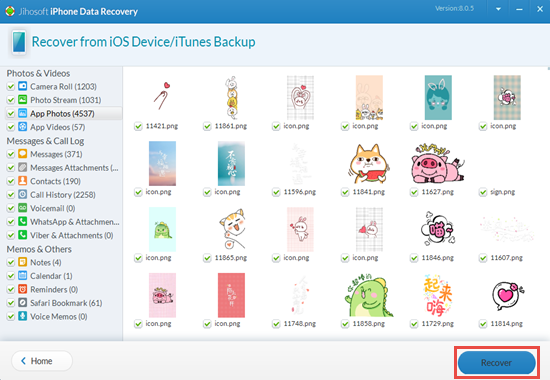
Task: Click the Jihosoft logo in title bar
Action: pyautogui.click(x=10, y=11)
